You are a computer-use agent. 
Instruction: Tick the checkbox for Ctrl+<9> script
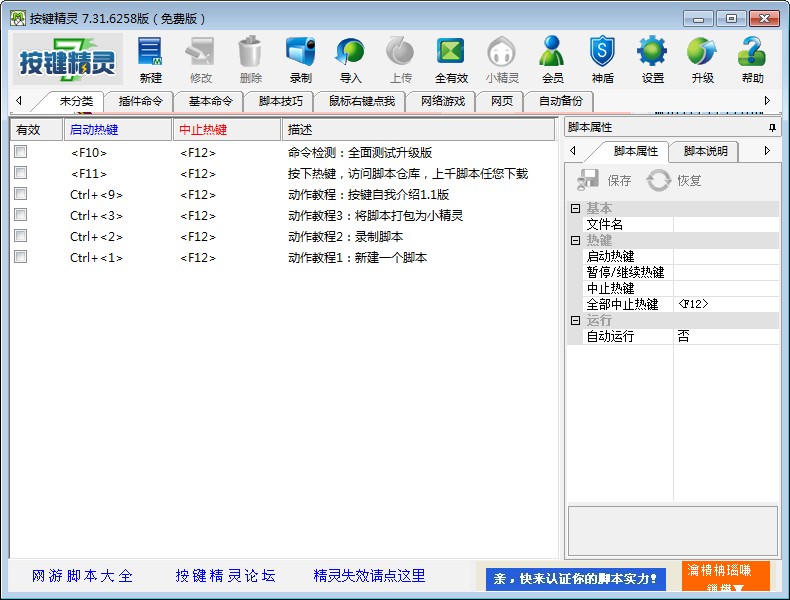pyautogui.click(x=21, y=194)
